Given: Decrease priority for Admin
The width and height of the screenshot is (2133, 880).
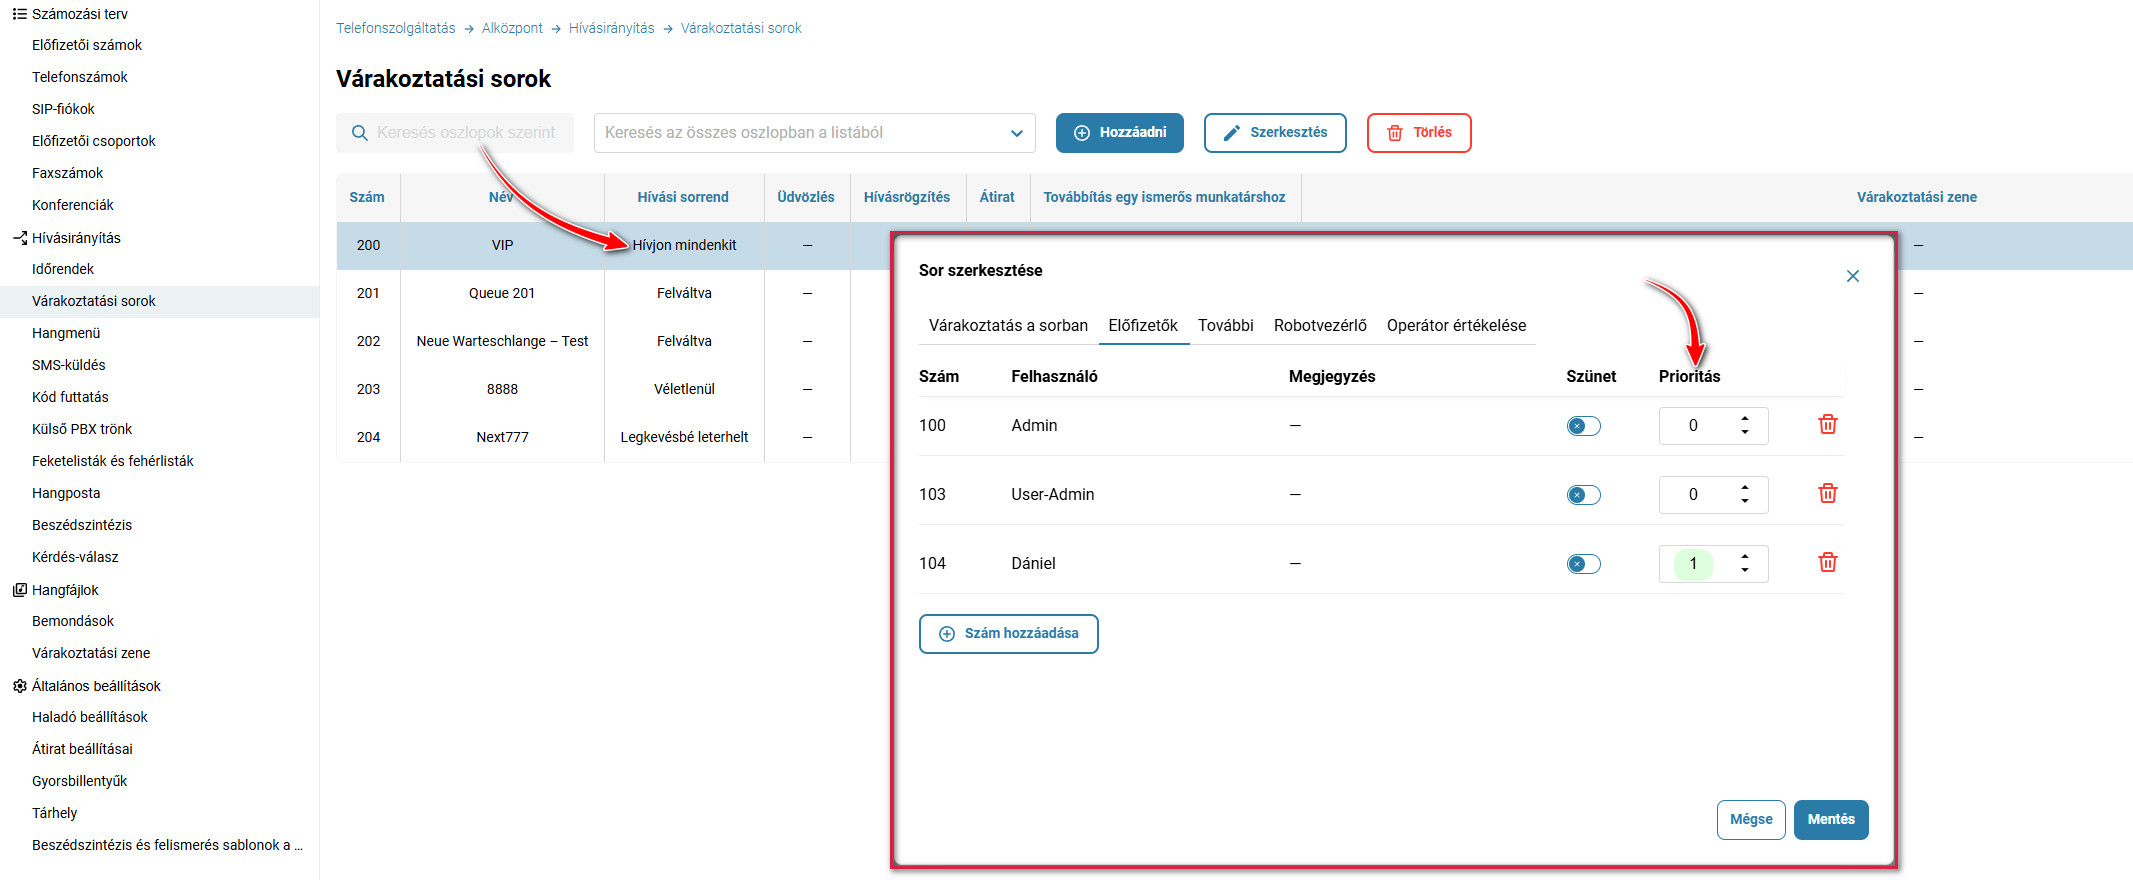Looking at the screenshot, I should 1744,432.
